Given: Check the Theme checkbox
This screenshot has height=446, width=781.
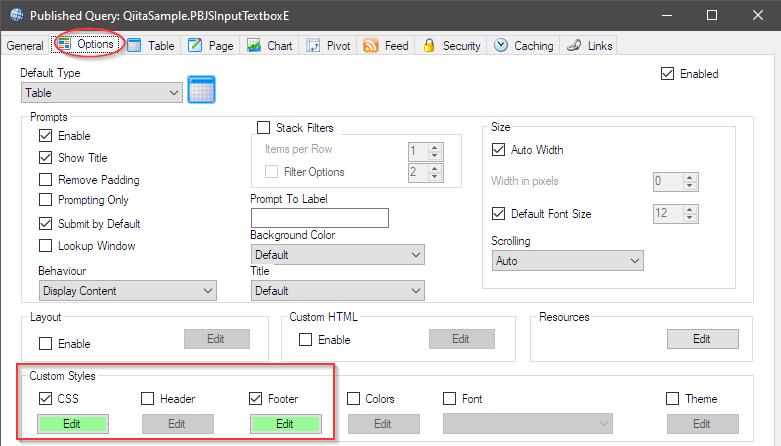Looking at the screenshot, I should 672,399.
